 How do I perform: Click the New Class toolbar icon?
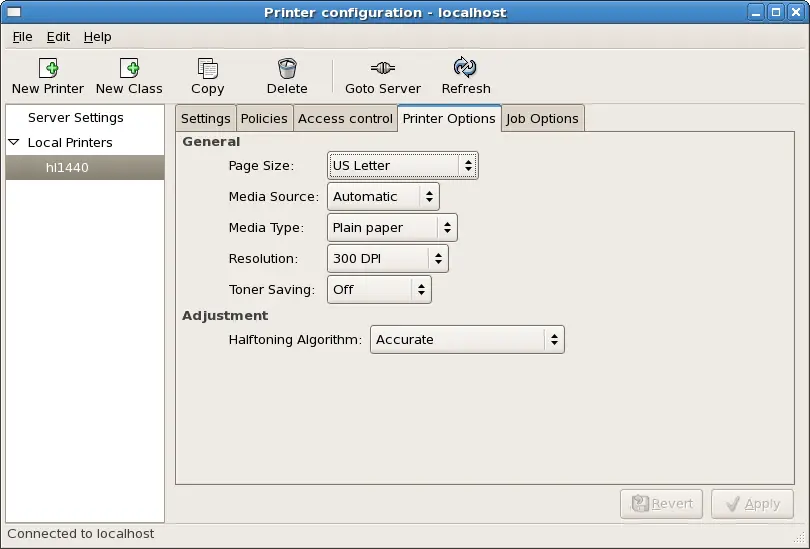point(129,68)
